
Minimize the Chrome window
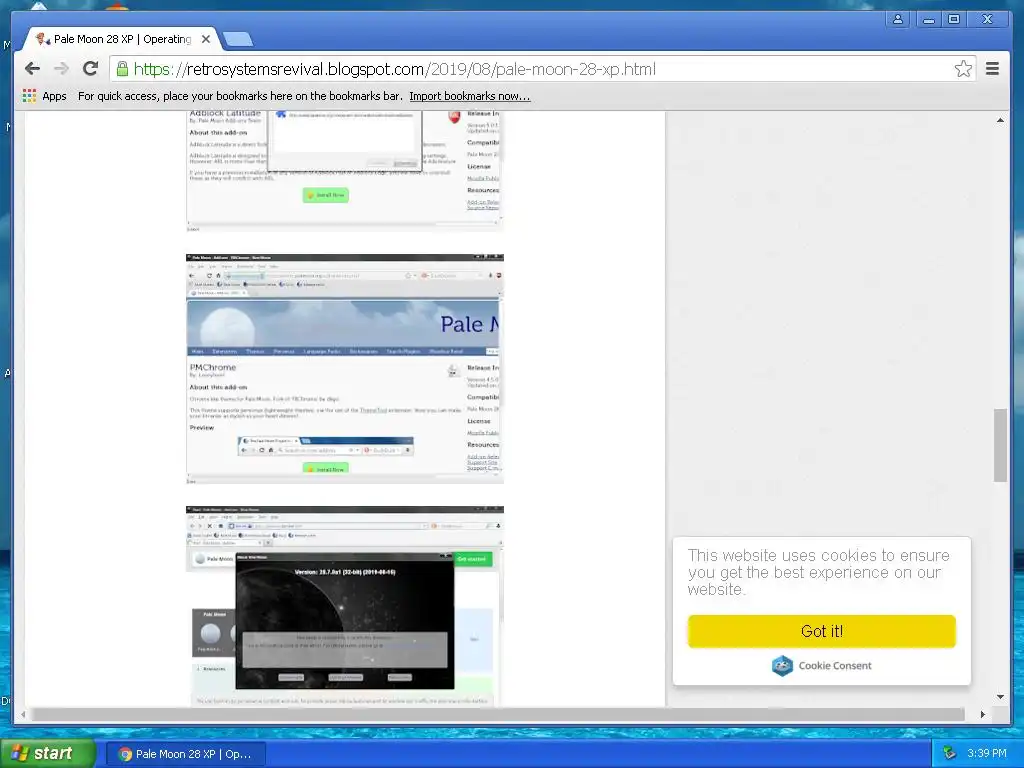928,19
